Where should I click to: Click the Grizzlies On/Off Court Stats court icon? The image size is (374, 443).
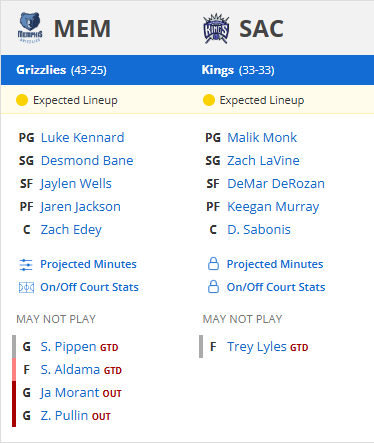click(26, 287)
